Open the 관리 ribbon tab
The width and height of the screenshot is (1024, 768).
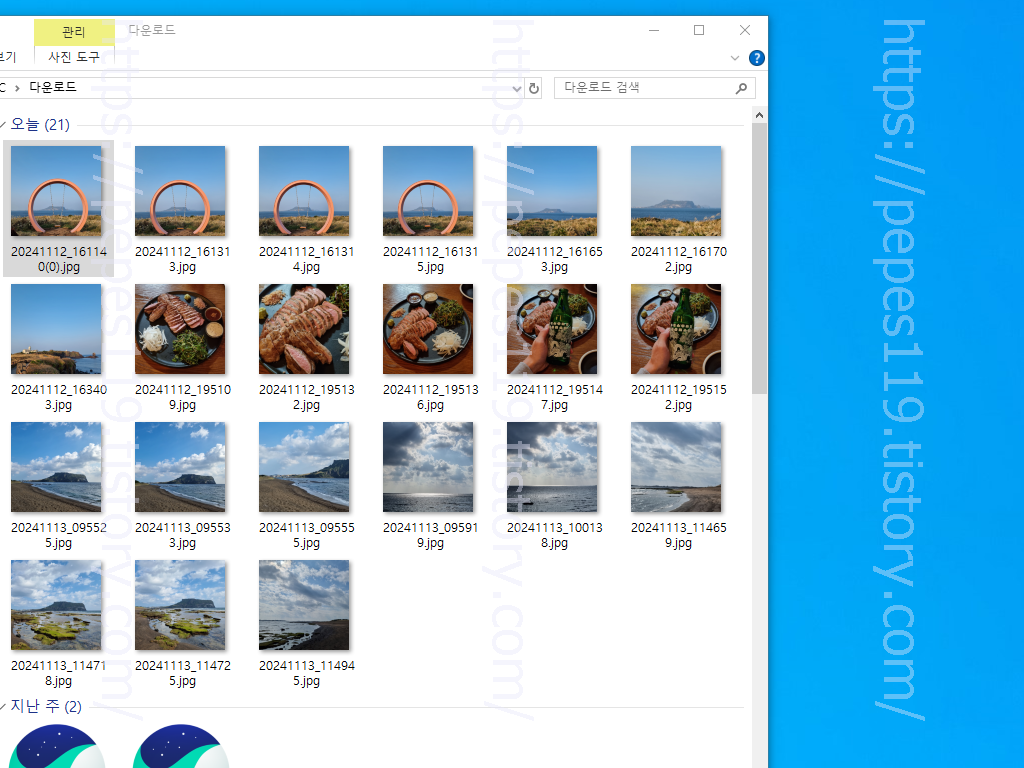(74, 32)
